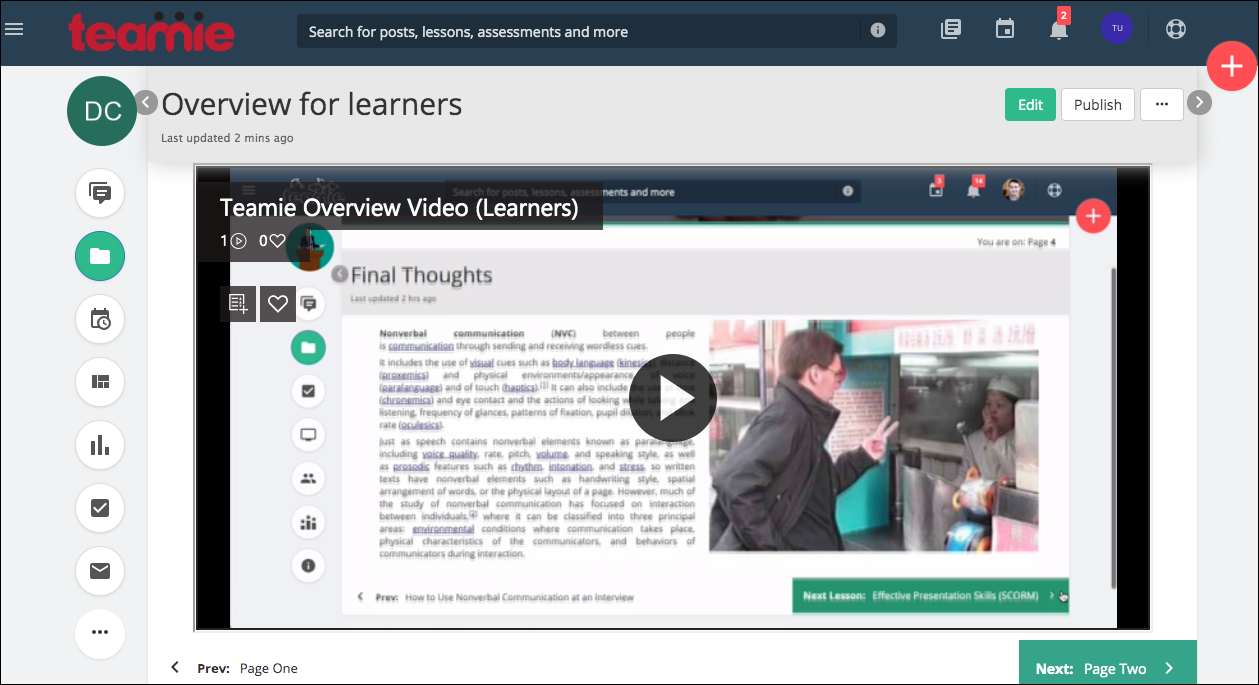Add the video to a playlist
Viewport: 1259px width, 685px height.
tap(238, 303)
